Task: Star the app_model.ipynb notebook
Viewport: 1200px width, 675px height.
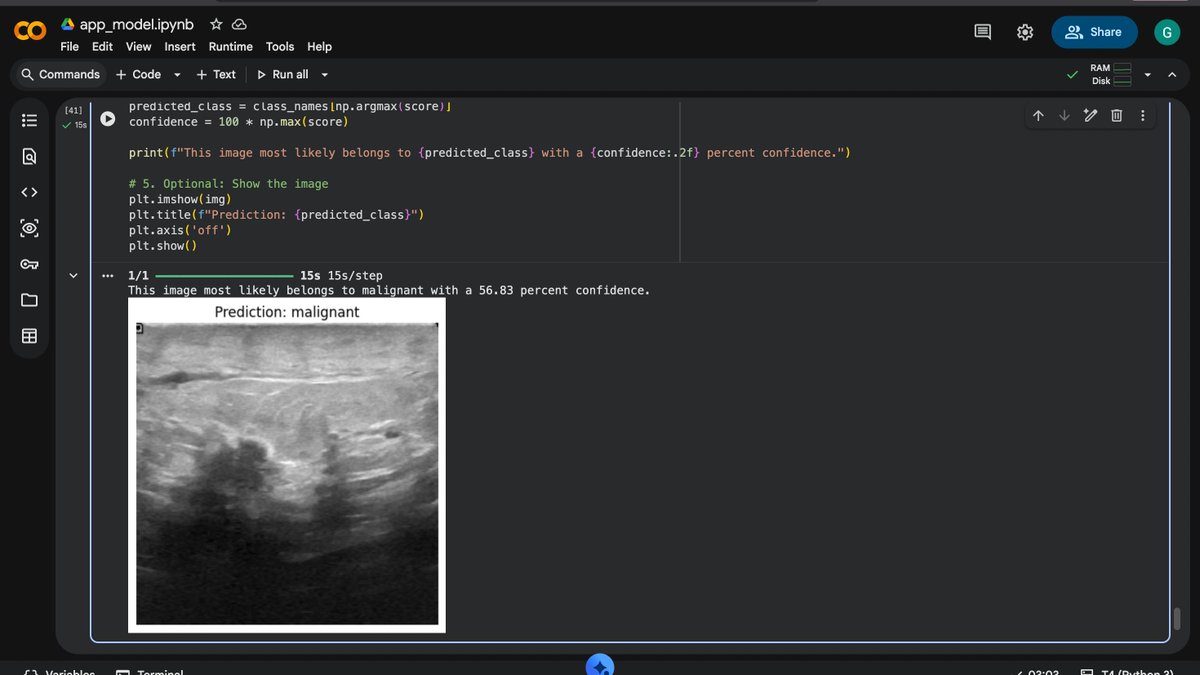Action: click(216, 24)
